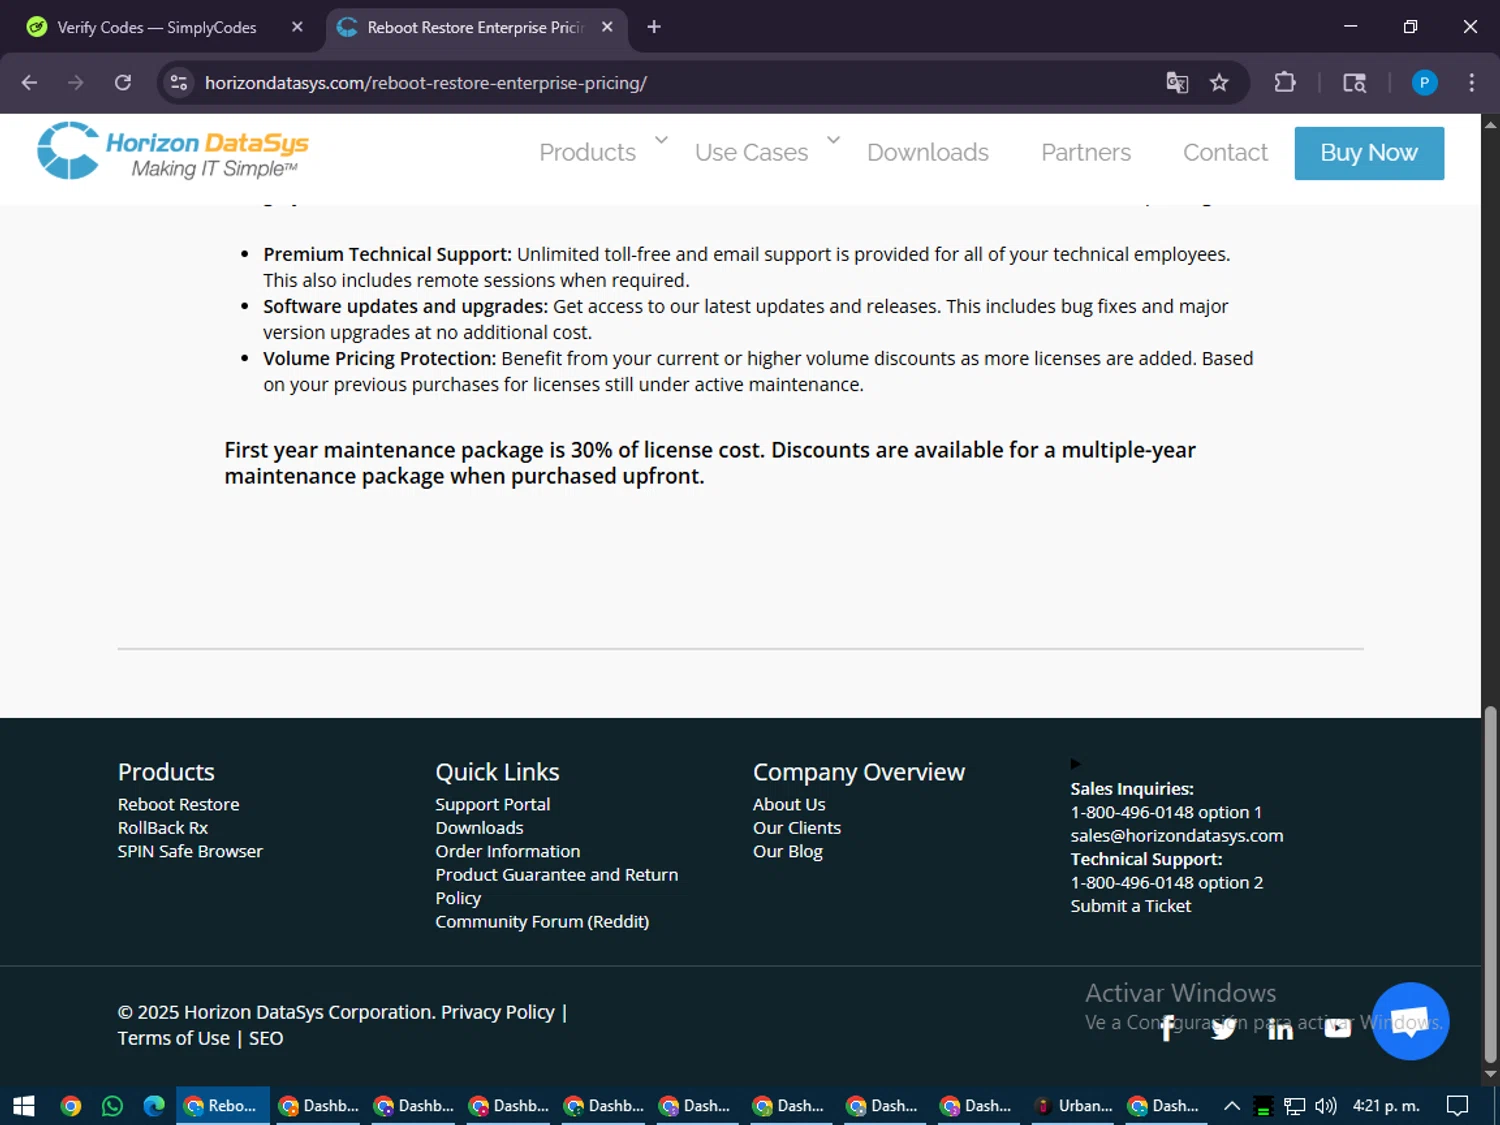Go to Downloads in top navigation

[927, 153]
